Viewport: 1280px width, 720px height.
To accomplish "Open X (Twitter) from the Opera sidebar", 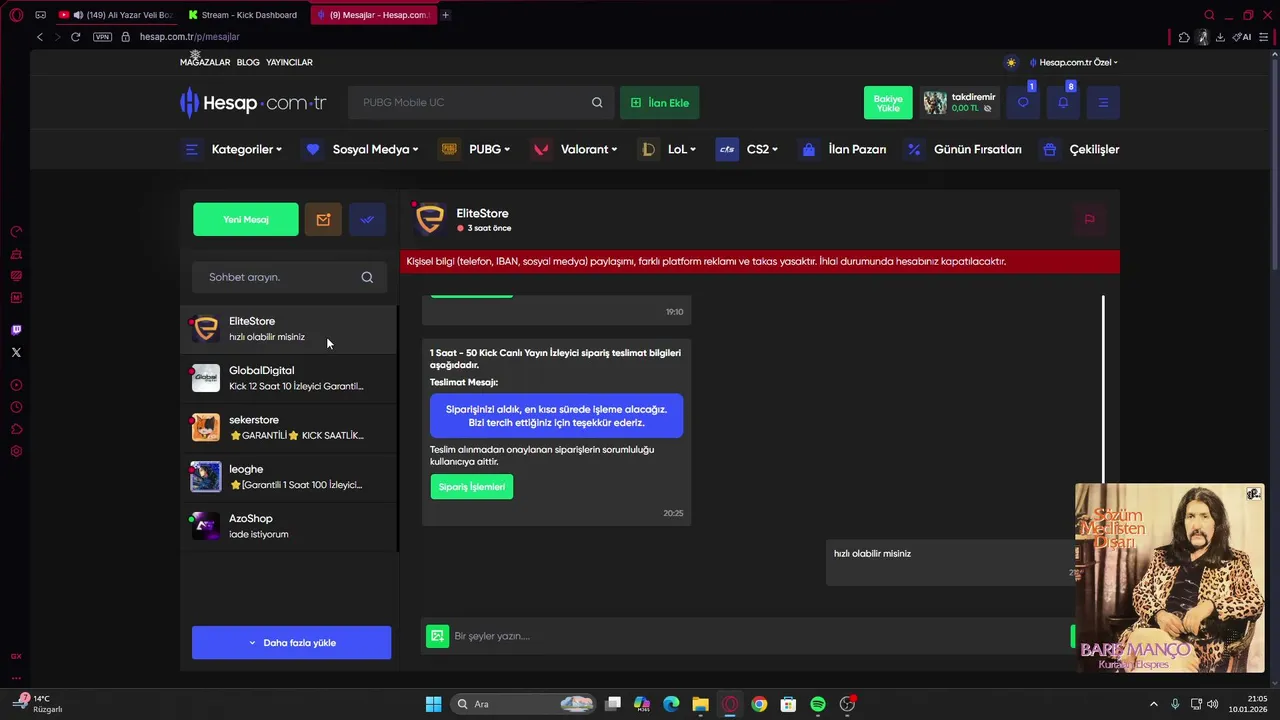I will (x=16, y=352).
